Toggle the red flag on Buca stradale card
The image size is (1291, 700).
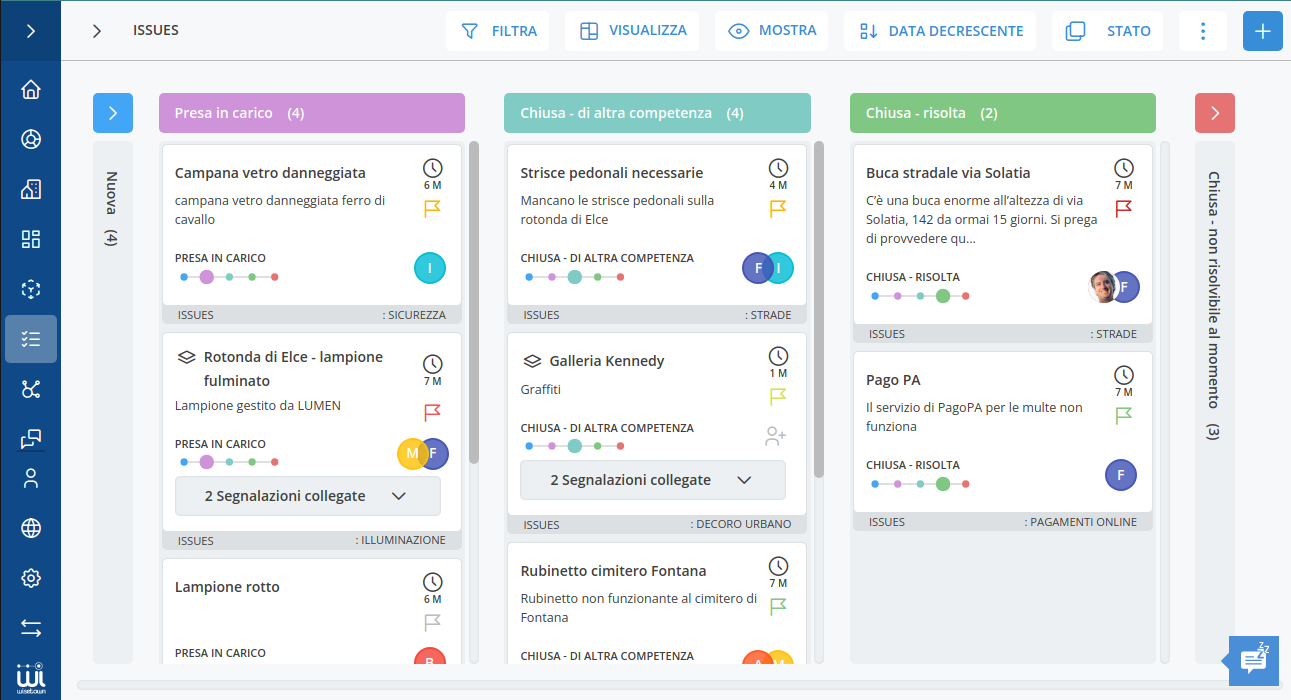tap(1124, 208)
